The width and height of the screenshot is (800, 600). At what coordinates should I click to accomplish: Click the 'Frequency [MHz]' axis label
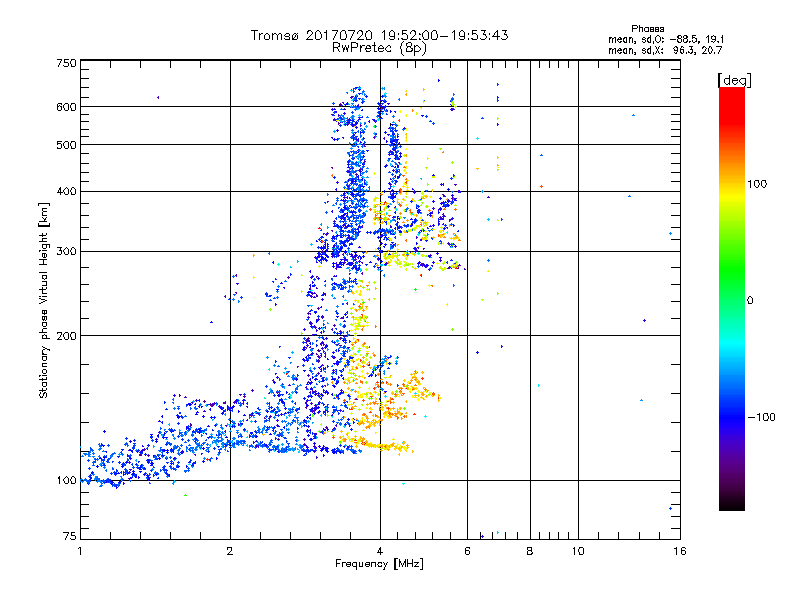(x=380, y=564)
